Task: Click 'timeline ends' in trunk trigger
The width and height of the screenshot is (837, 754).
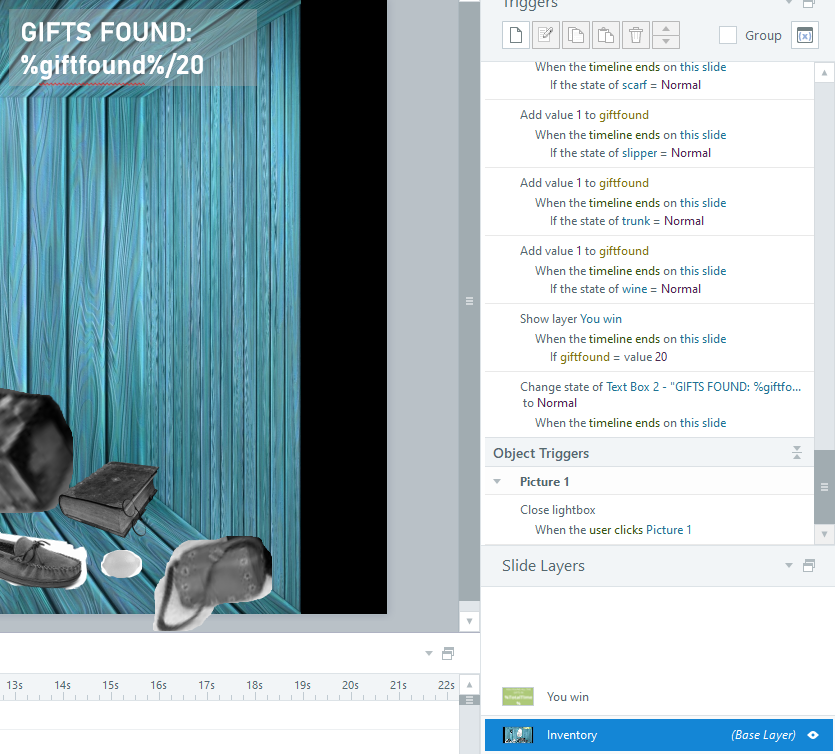Action: tap(624, 203)
